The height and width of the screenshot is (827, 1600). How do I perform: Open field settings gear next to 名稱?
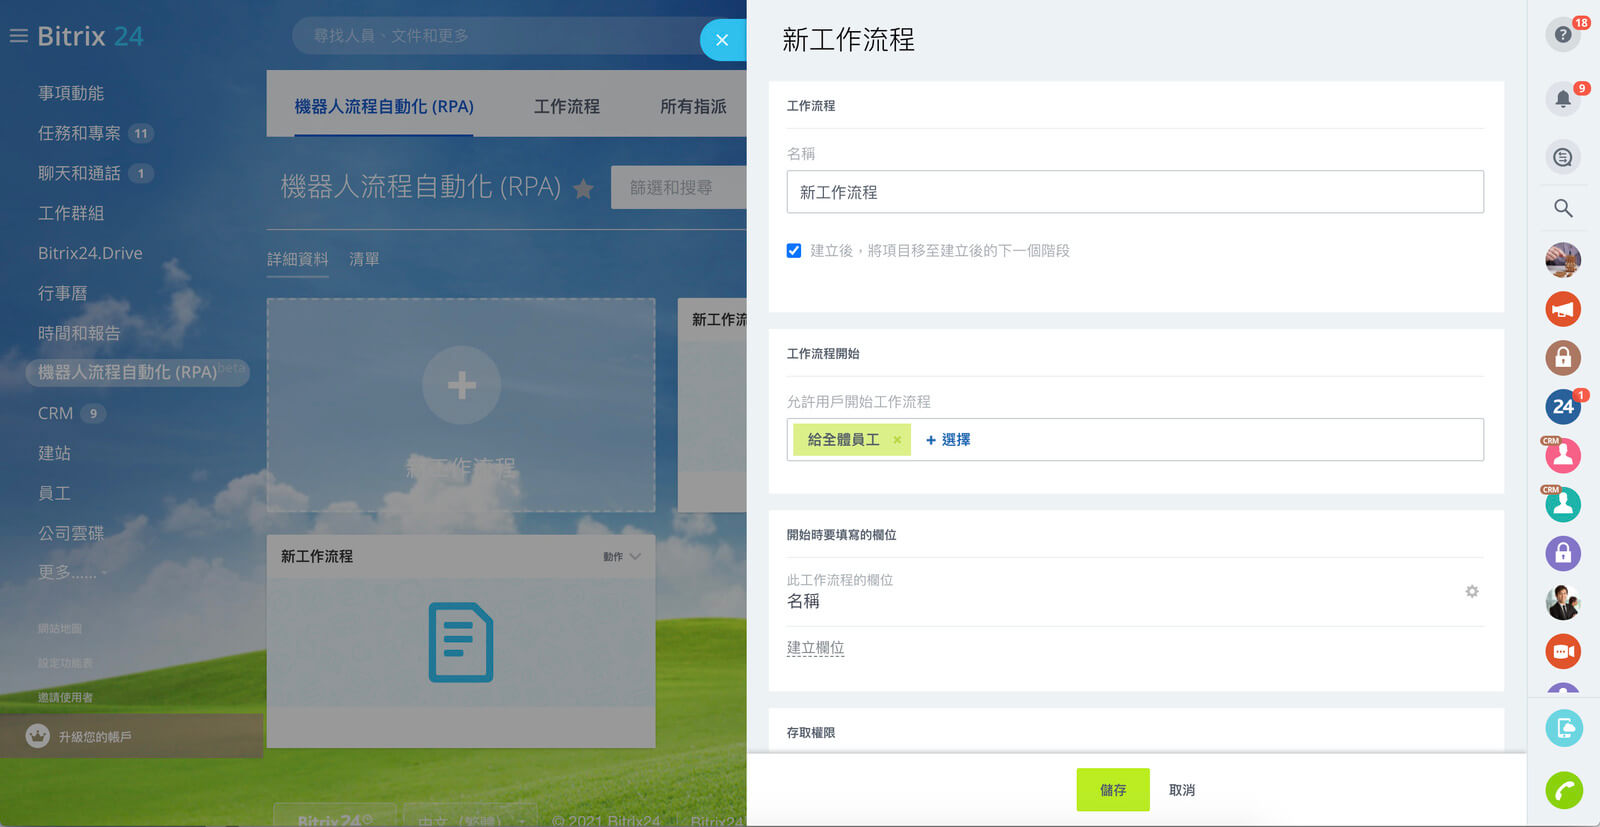(x=1472, y=592)
